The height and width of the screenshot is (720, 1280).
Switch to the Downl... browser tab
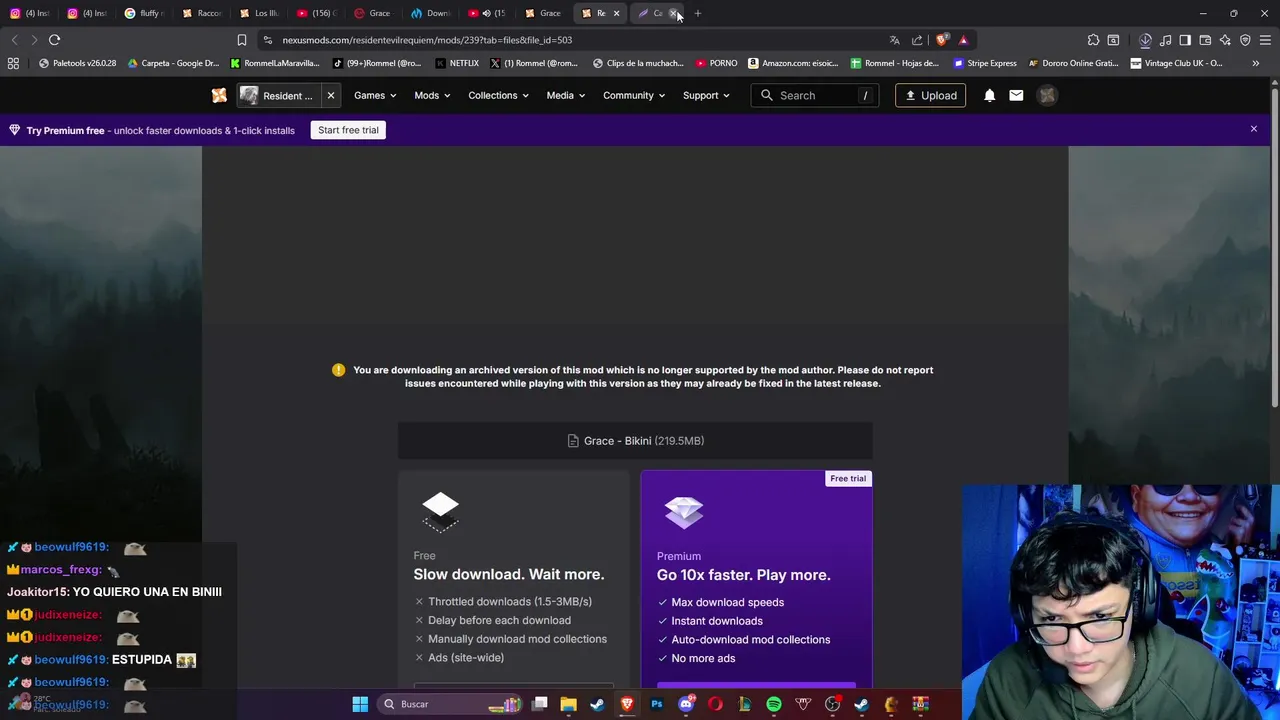431,13
